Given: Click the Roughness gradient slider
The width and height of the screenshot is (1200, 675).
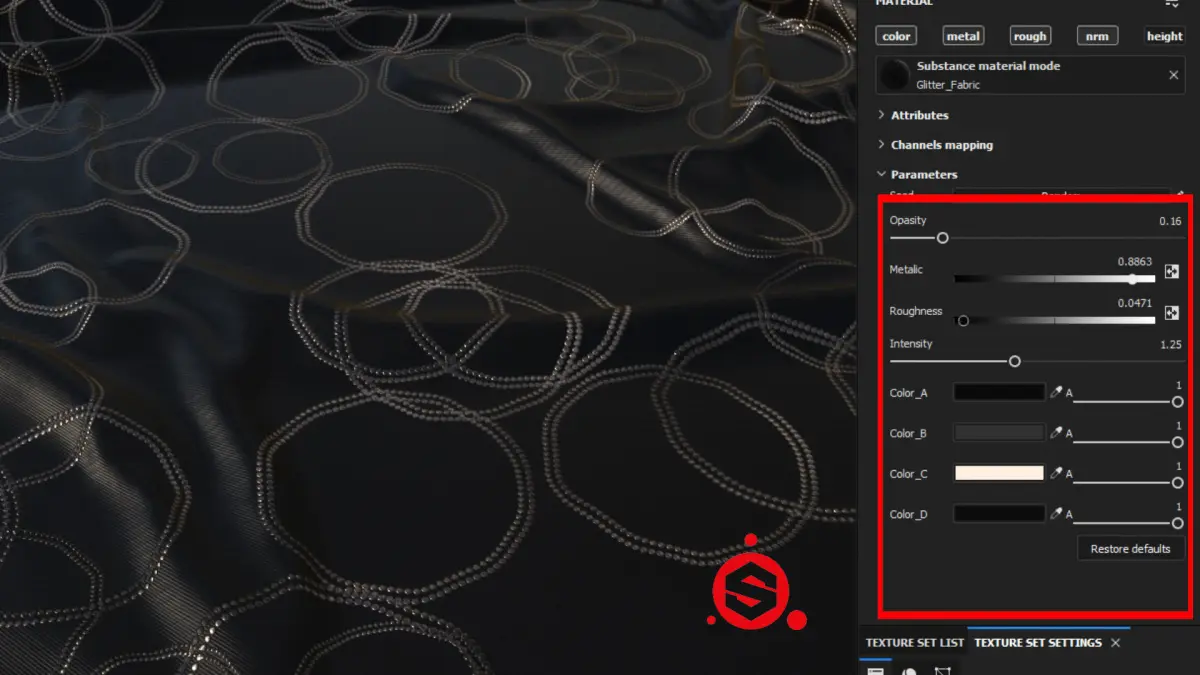Looking at the screenshot, I should (x=1054, y=321).
